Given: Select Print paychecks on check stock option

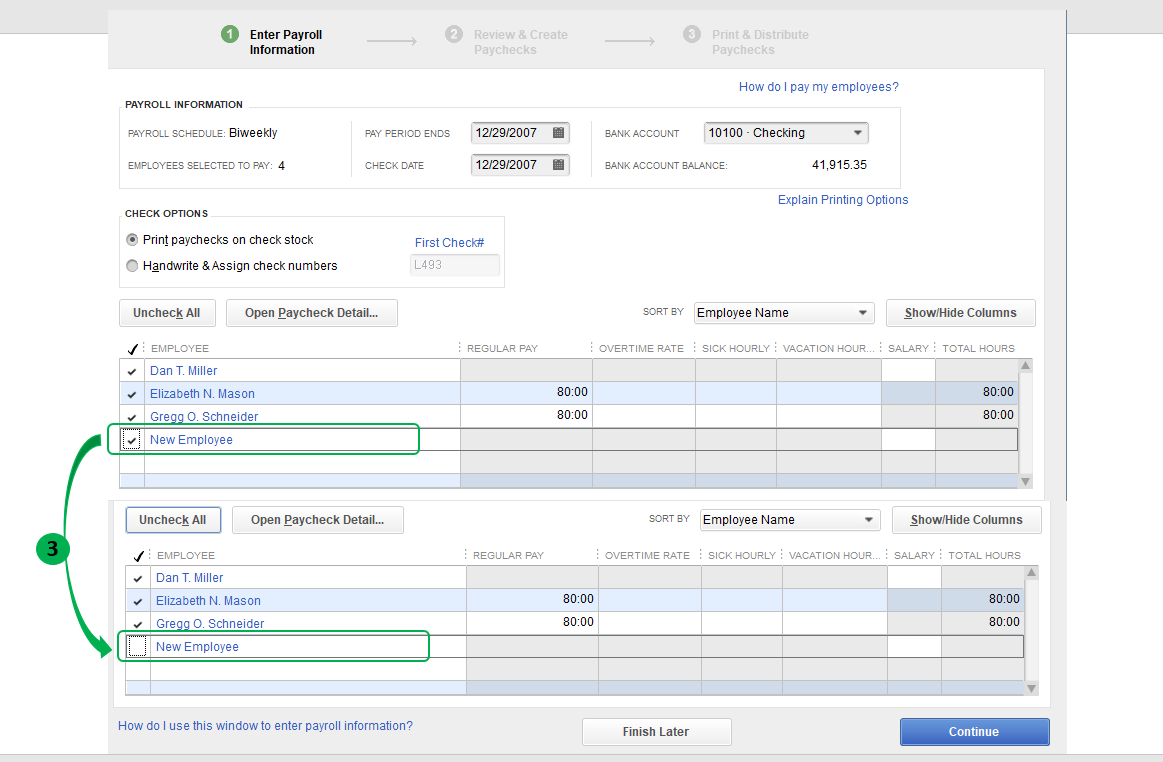Looking at the screenshot, I should click(132, 240).
